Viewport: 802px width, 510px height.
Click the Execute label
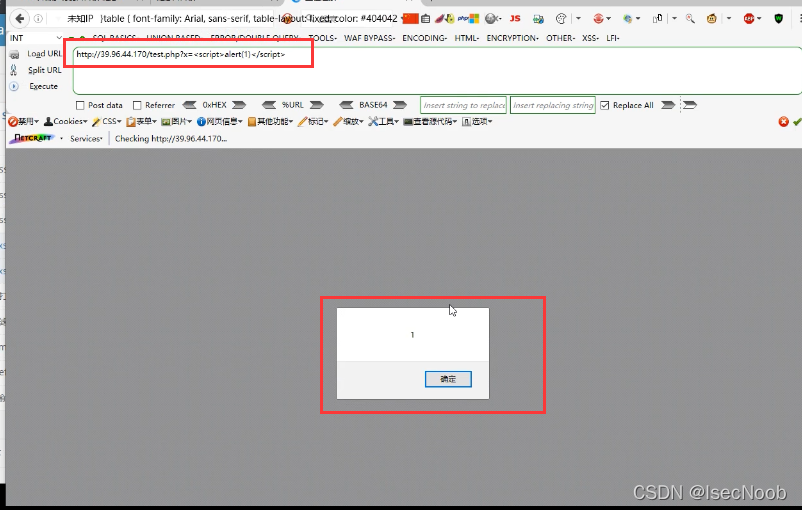point(43,86)
